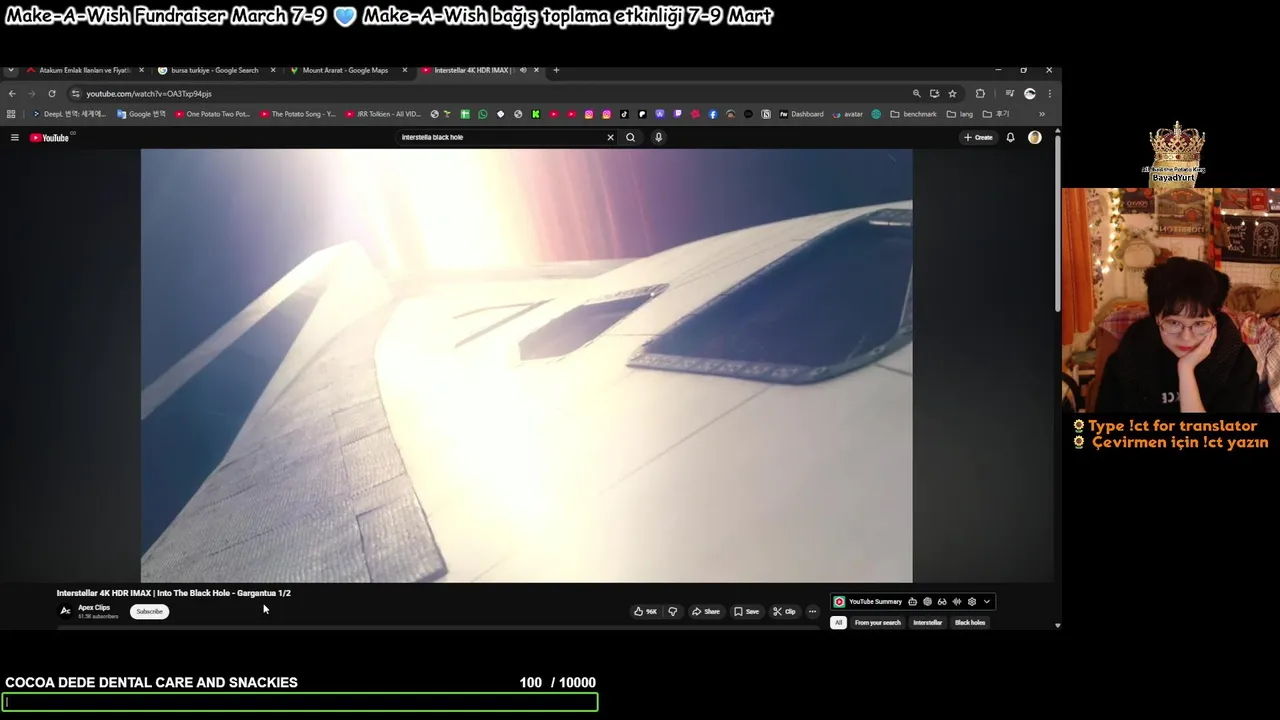Open the YouTube hamburger guide menu

(14, 137)
